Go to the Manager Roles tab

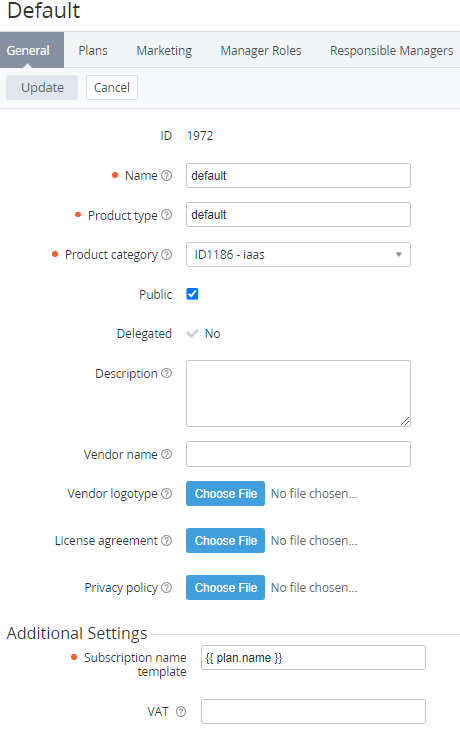[261, 50]
